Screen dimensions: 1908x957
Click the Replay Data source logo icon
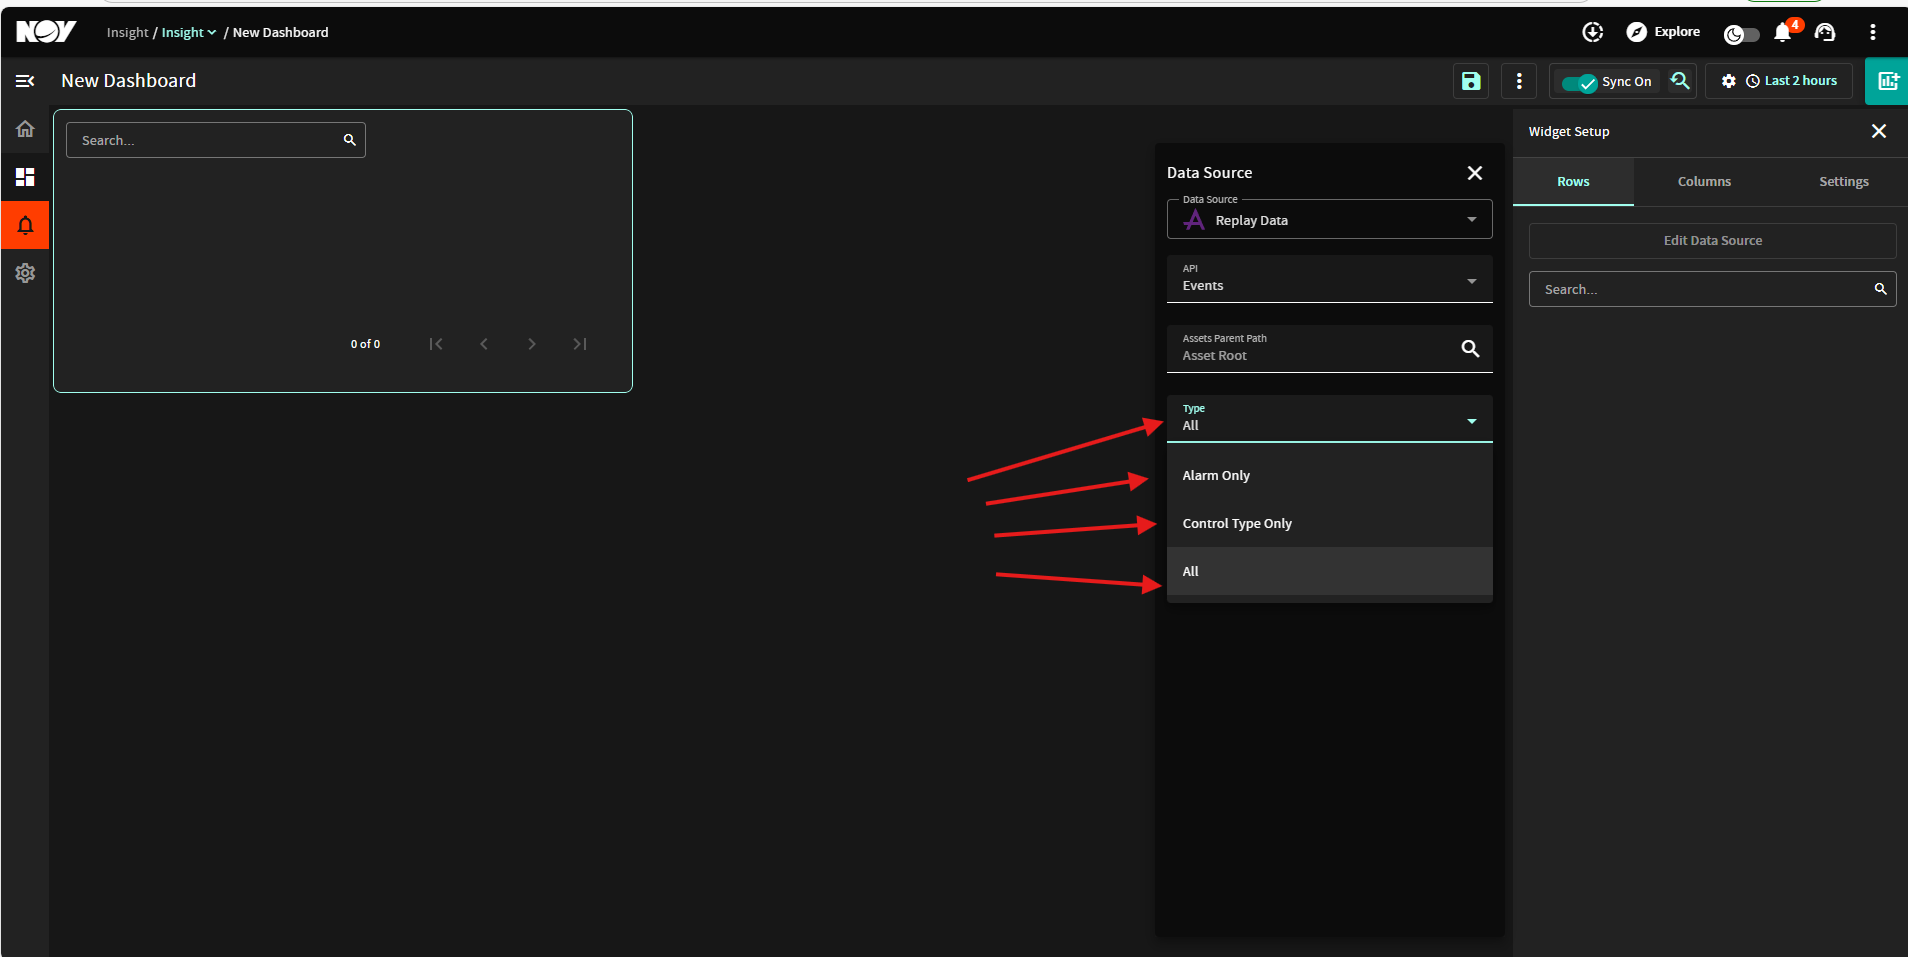tap(1194, 220)
